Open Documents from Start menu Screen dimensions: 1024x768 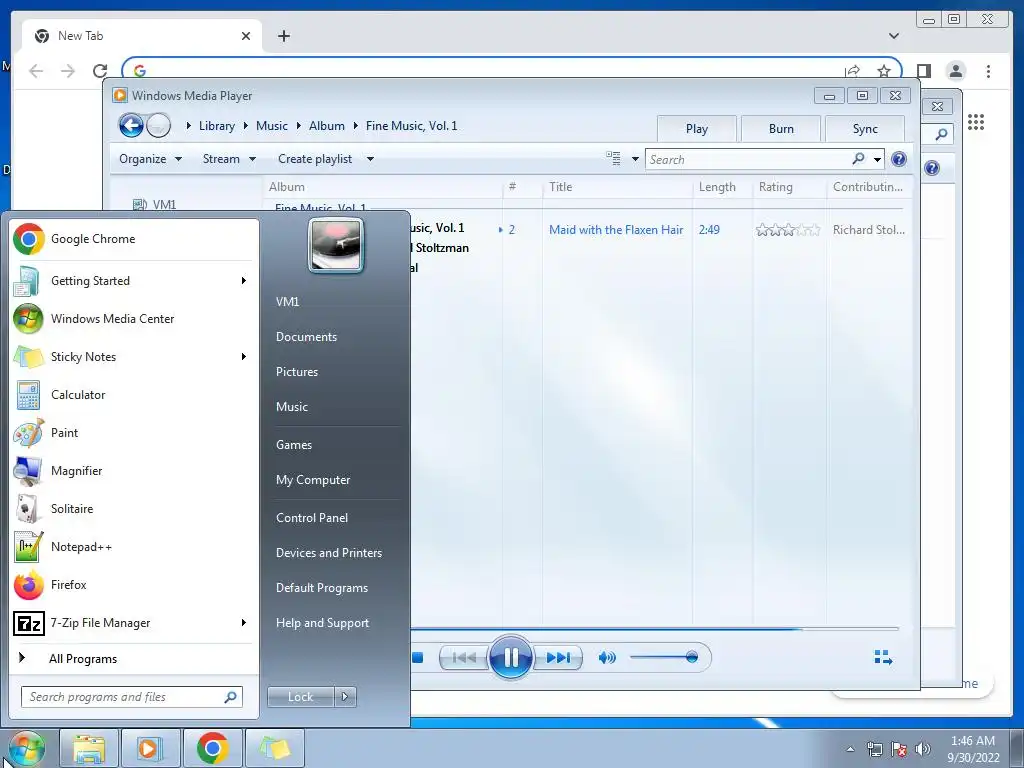(x=306, y=337)
